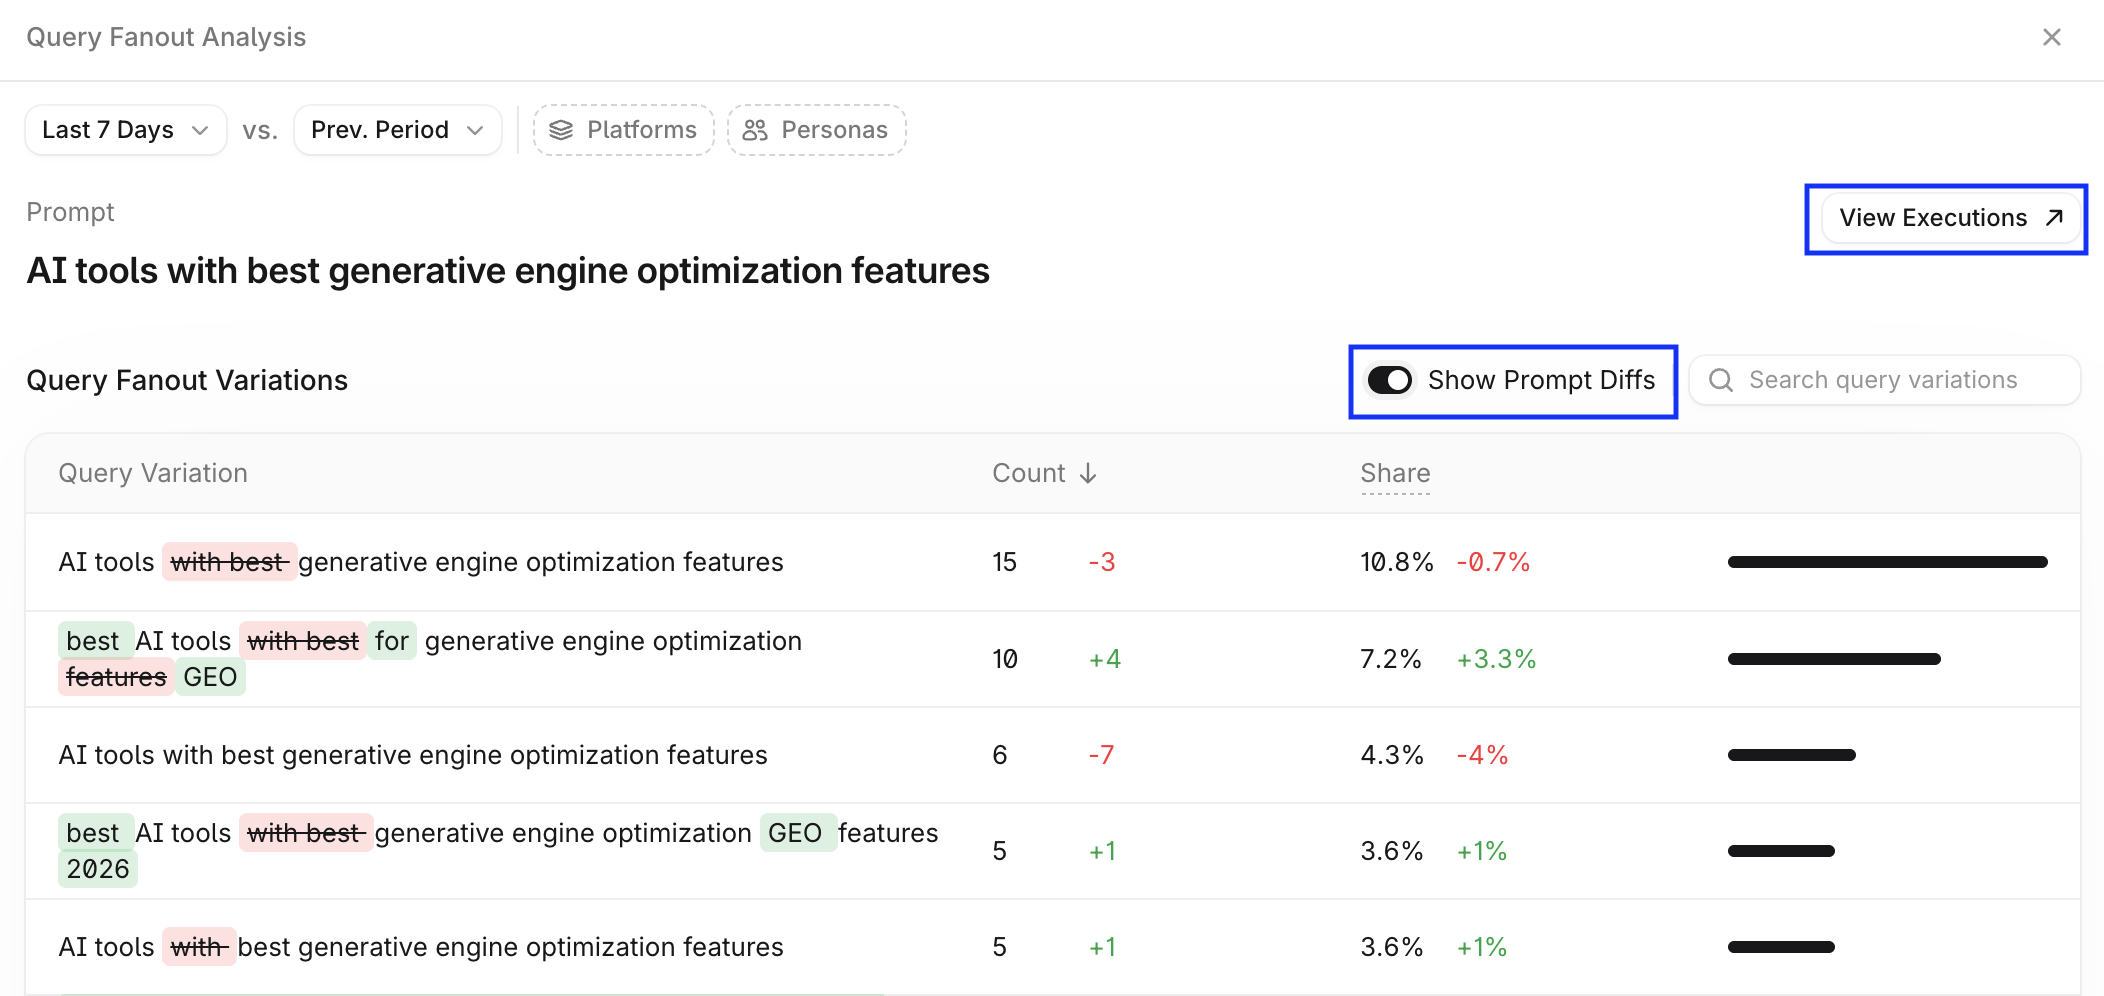Click the Count sort arrow icon
Viewport: 2104px width, 996px height.
(1088, 473)
